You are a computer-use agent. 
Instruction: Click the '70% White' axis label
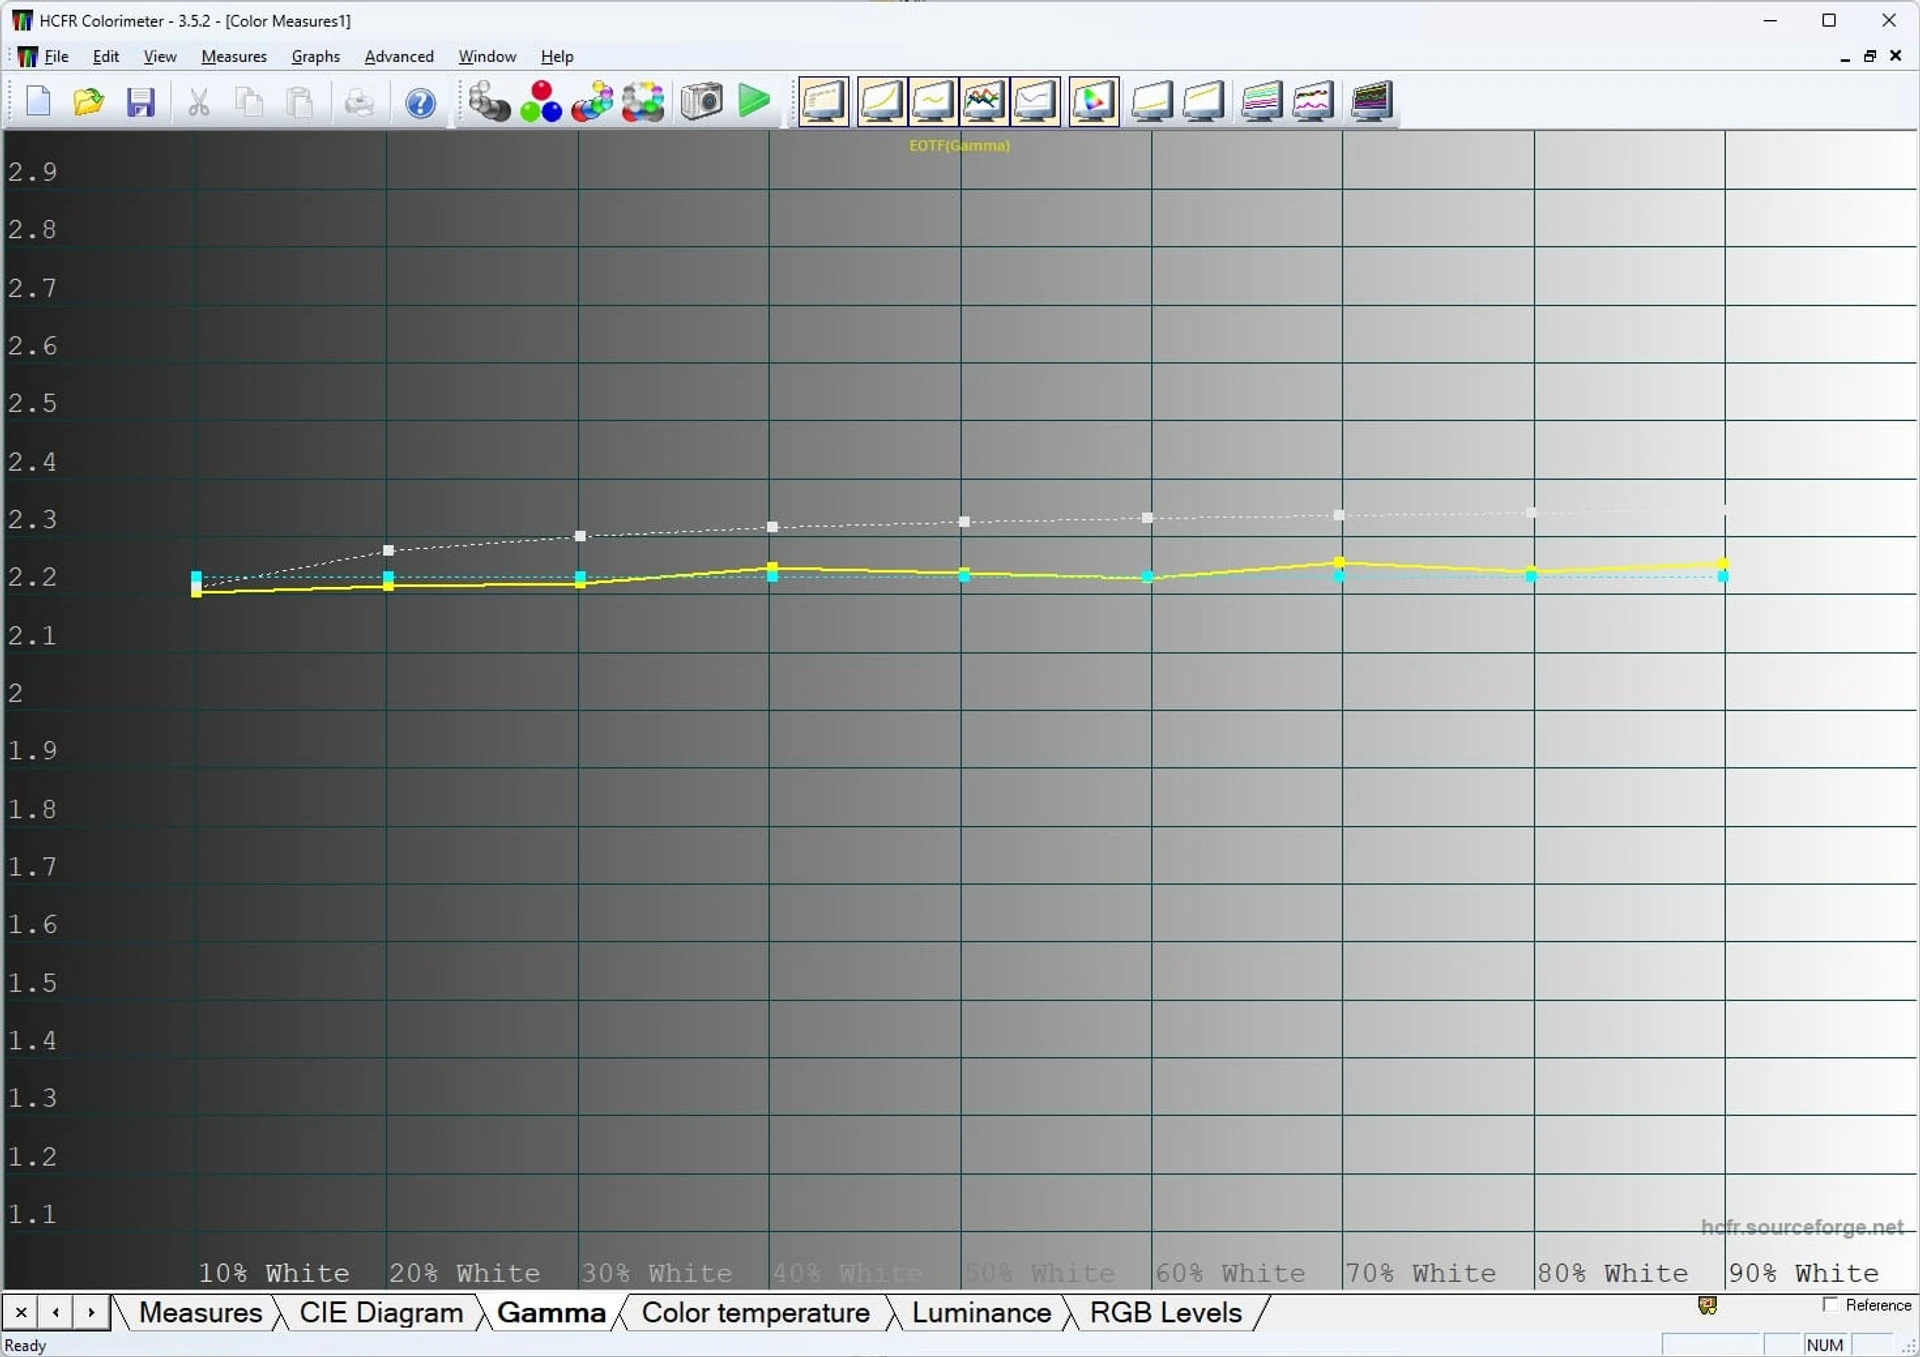(1421, 1272)
